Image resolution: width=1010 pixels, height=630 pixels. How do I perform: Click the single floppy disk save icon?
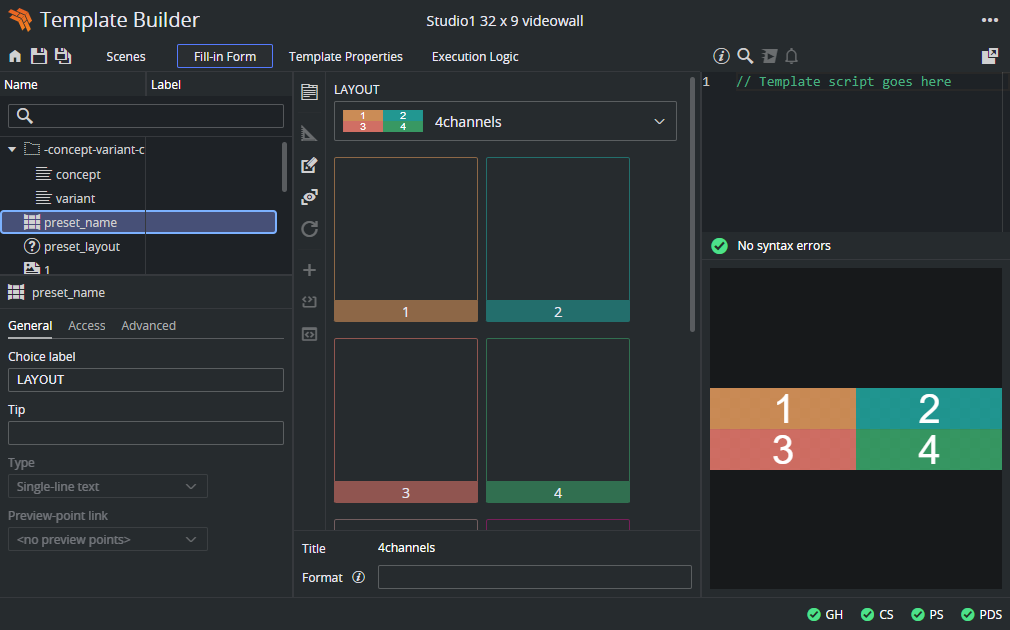(x=38, y=57)
